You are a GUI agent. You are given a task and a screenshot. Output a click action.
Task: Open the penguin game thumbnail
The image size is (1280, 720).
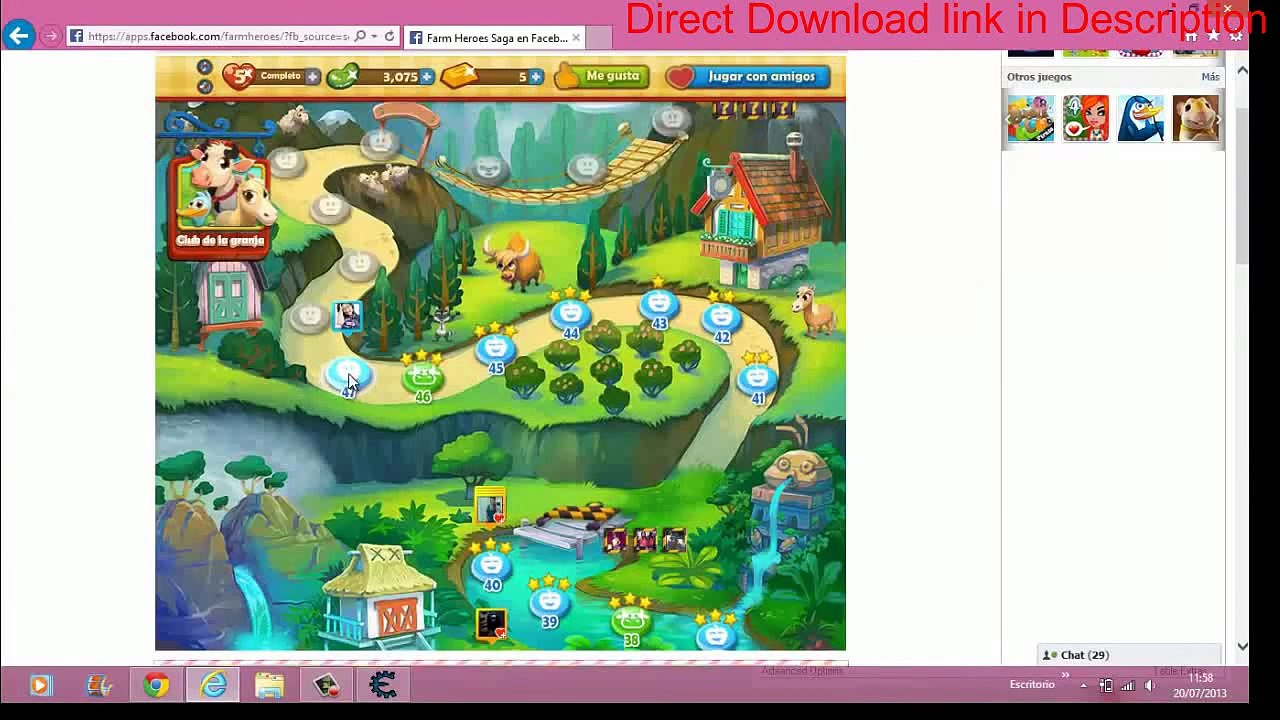tap(1141, 118)
